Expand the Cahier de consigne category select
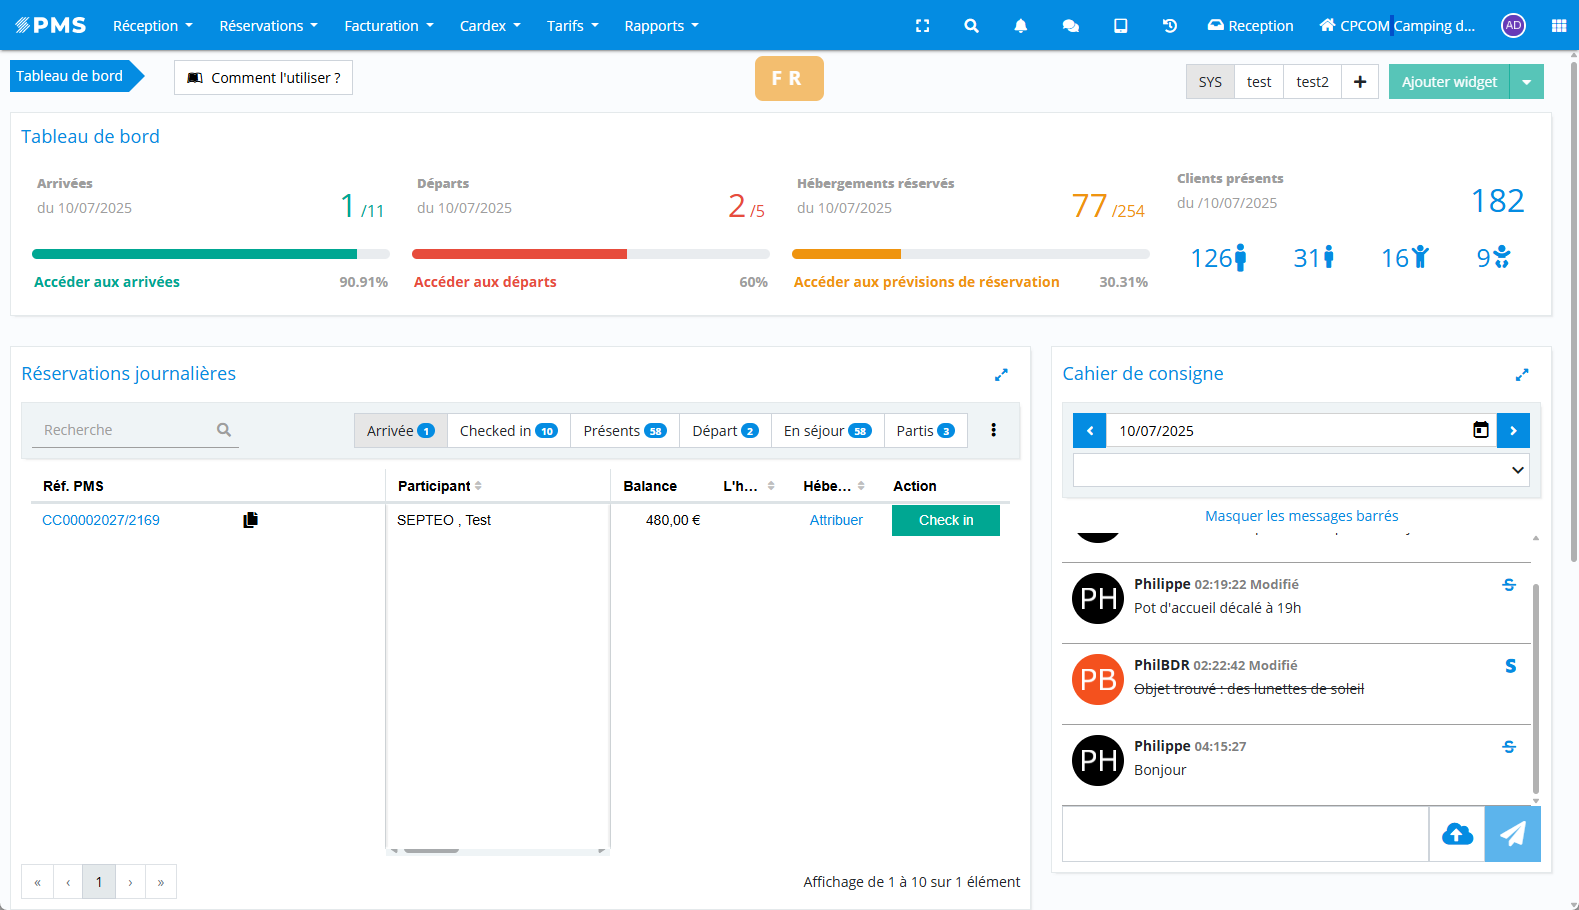 click(1300, 470)
